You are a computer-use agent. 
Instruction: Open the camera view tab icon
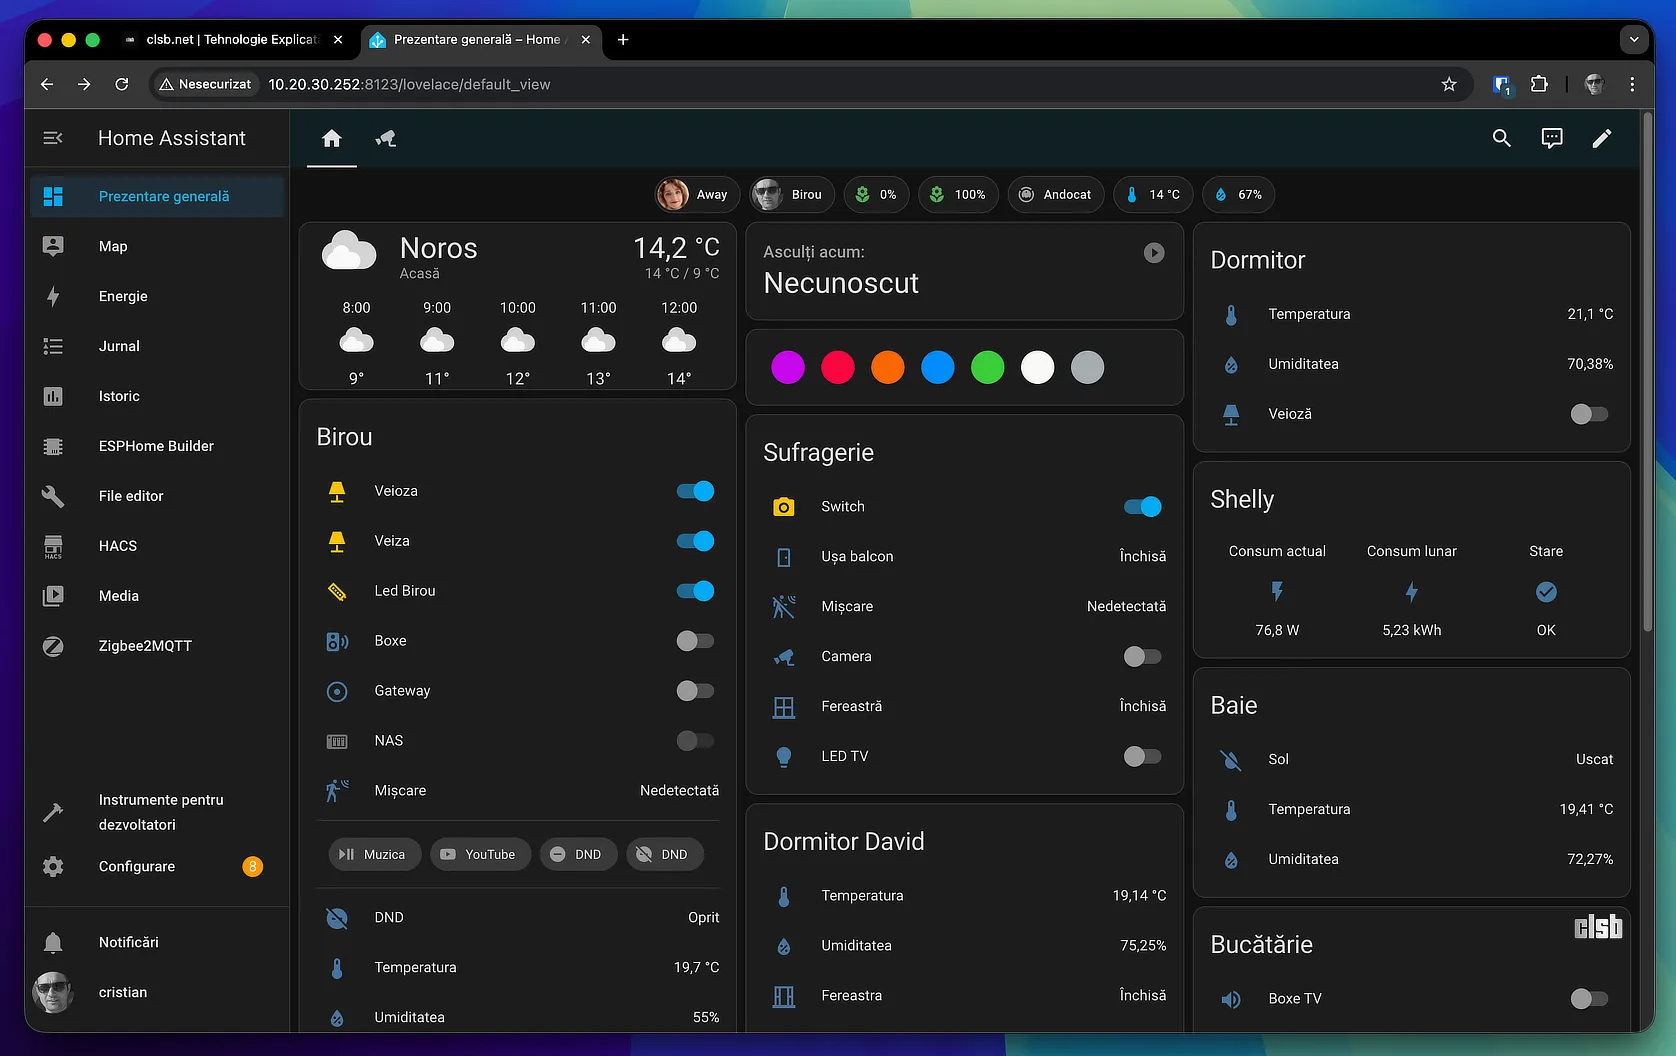click(x=386, y=138)
